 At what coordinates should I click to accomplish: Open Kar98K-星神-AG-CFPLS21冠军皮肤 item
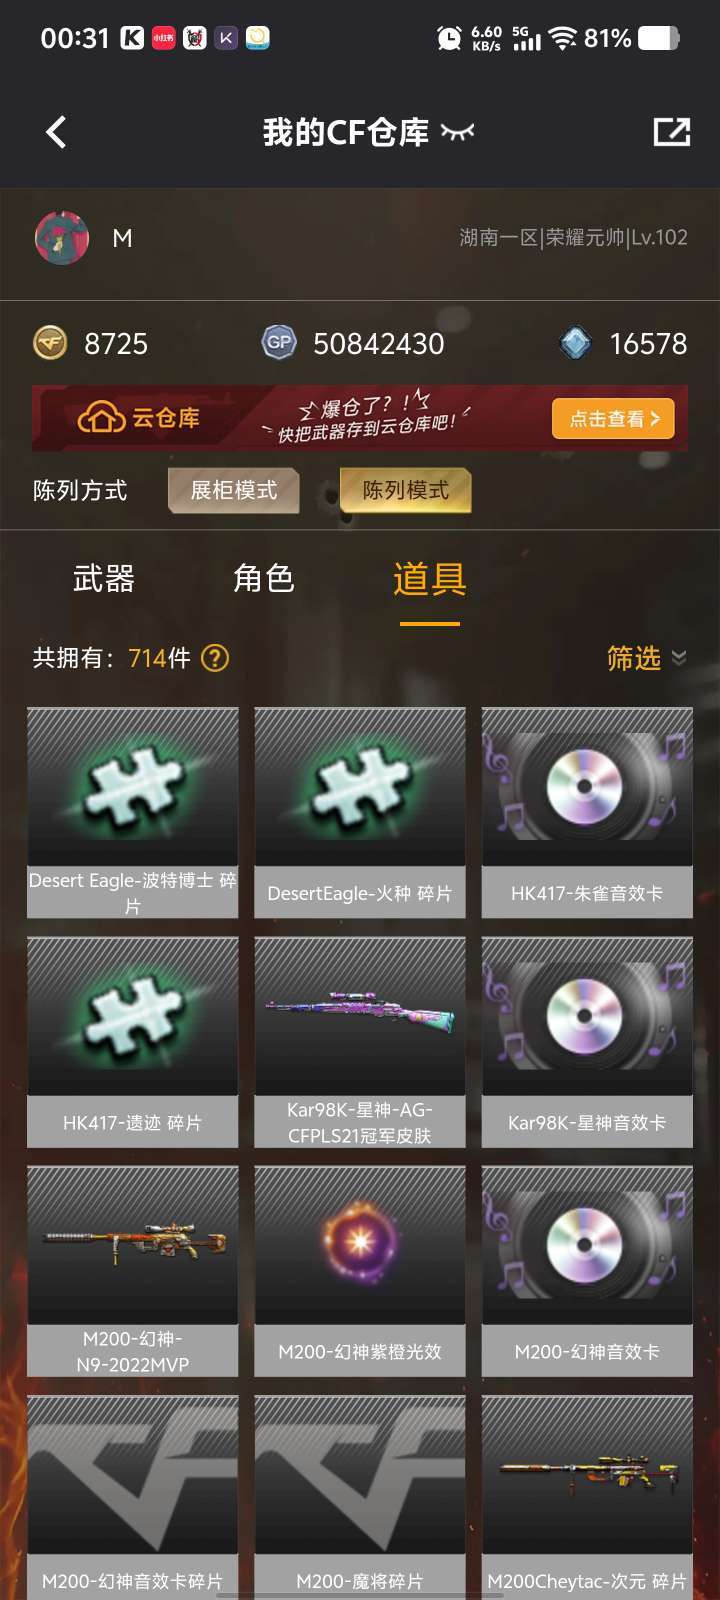360,1042
